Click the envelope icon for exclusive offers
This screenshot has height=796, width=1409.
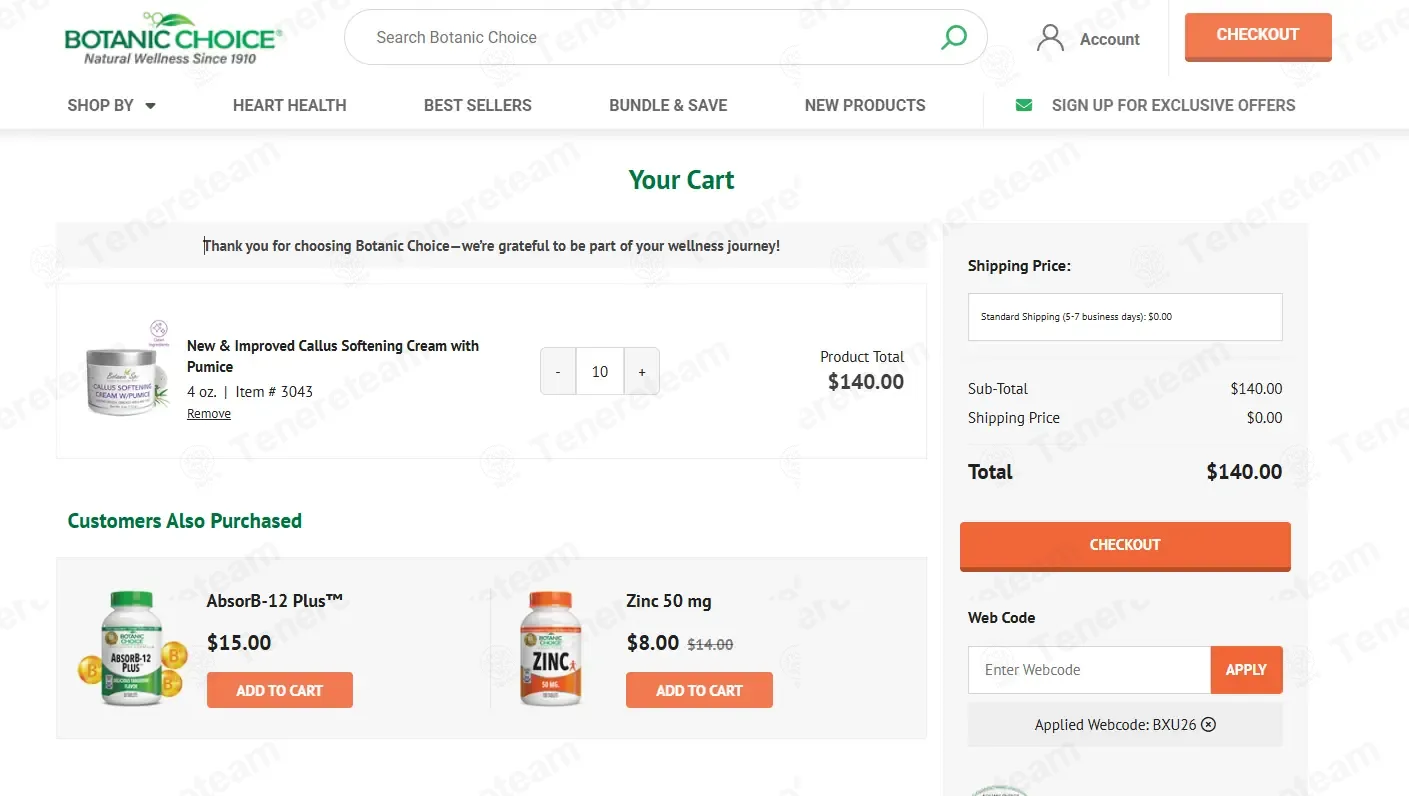pyautogui.click(x=1024, y=105)
